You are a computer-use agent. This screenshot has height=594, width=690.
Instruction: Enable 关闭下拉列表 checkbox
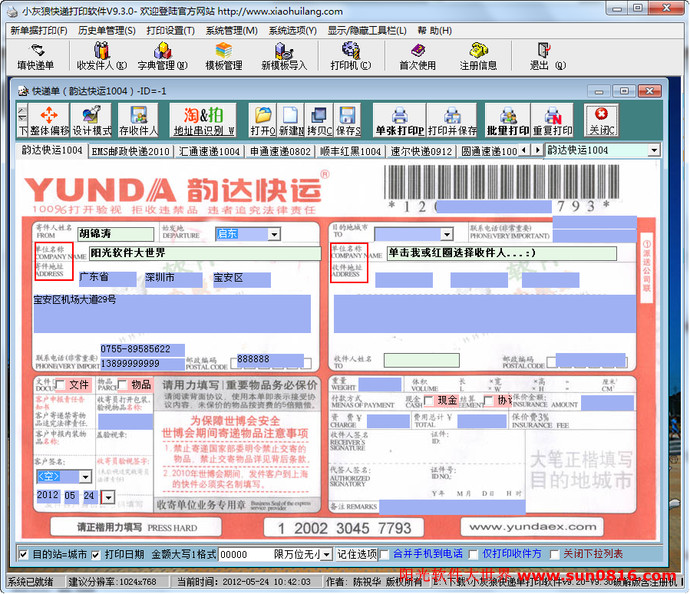click(554, 555)
